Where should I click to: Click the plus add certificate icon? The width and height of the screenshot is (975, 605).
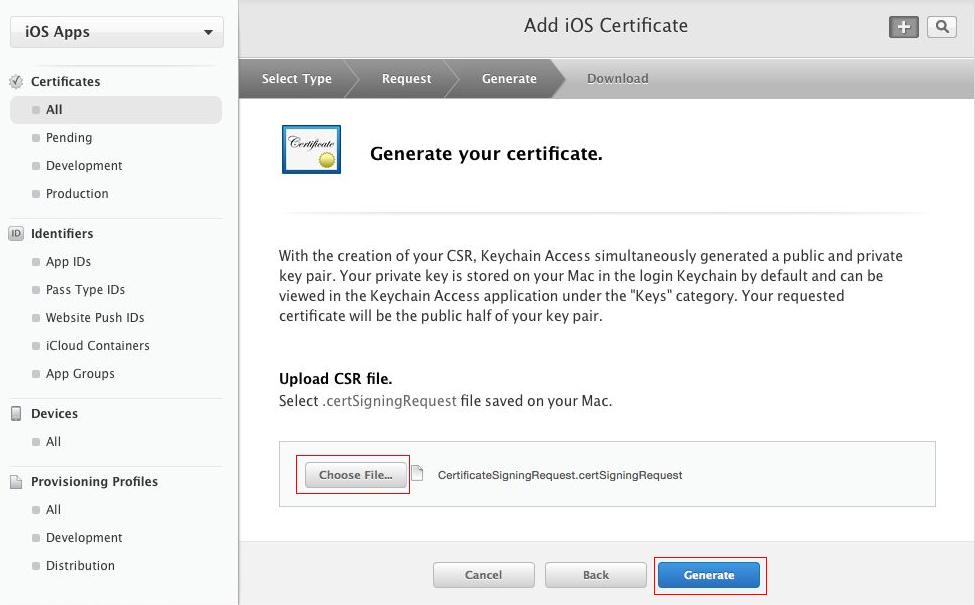903,27
